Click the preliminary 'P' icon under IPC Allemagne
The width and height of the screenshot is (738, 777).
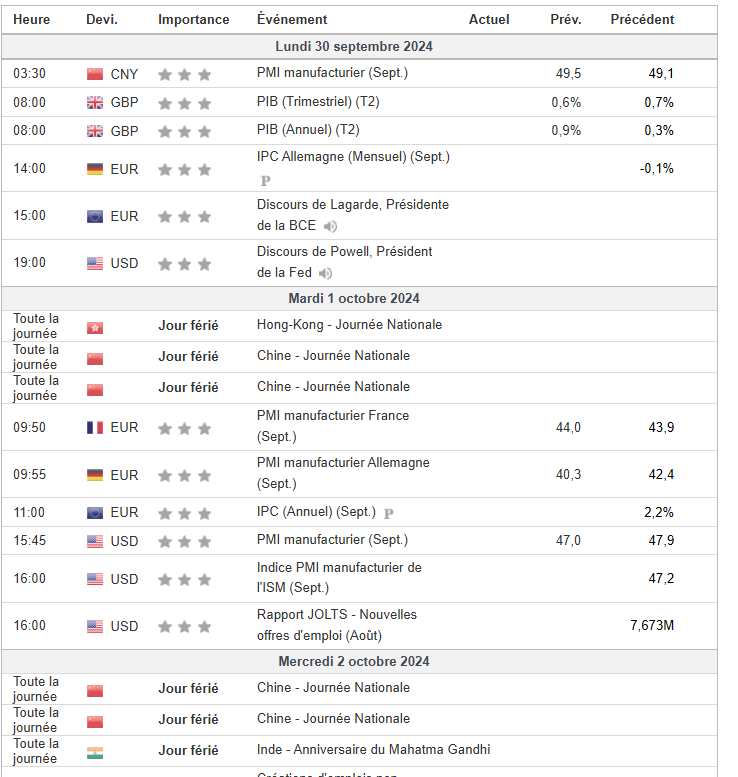tap(265, 181)
